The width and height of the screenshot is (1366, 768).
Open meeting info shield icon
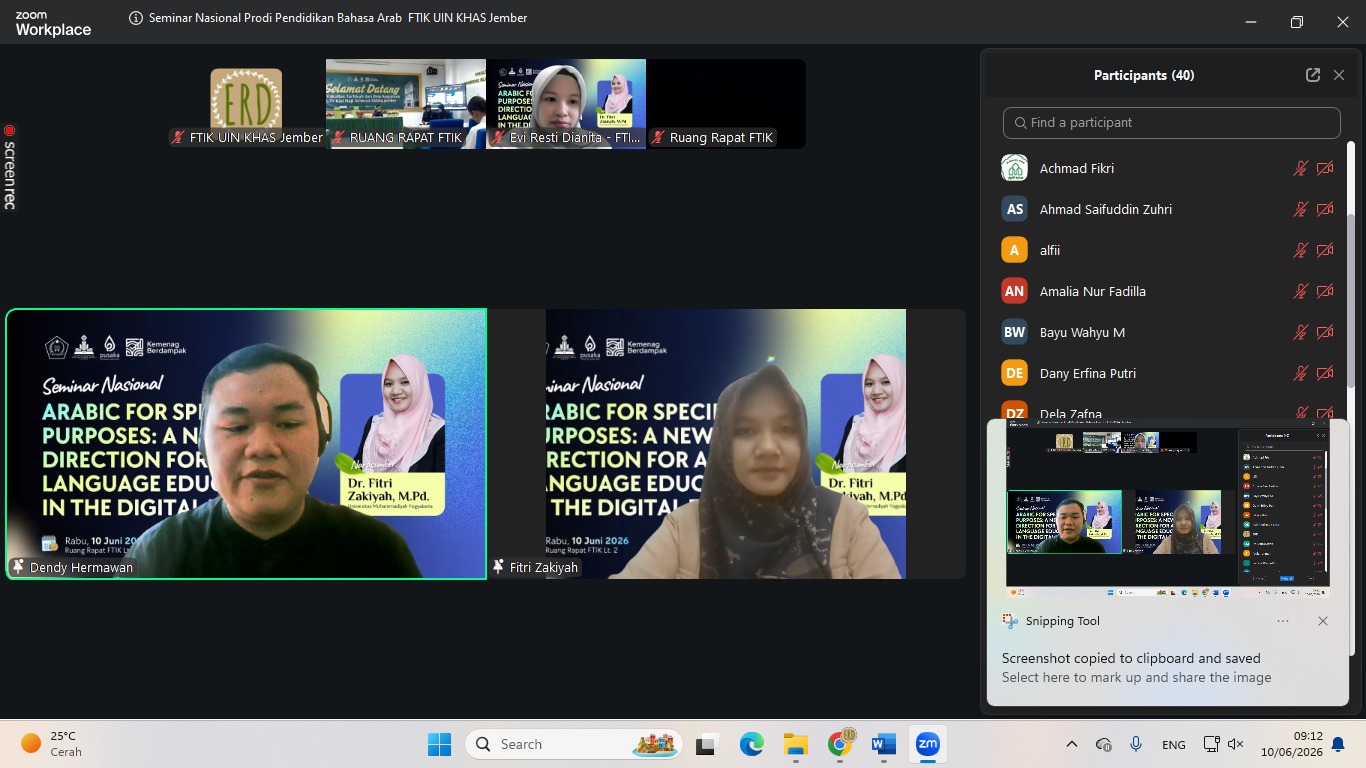point(136,18)
